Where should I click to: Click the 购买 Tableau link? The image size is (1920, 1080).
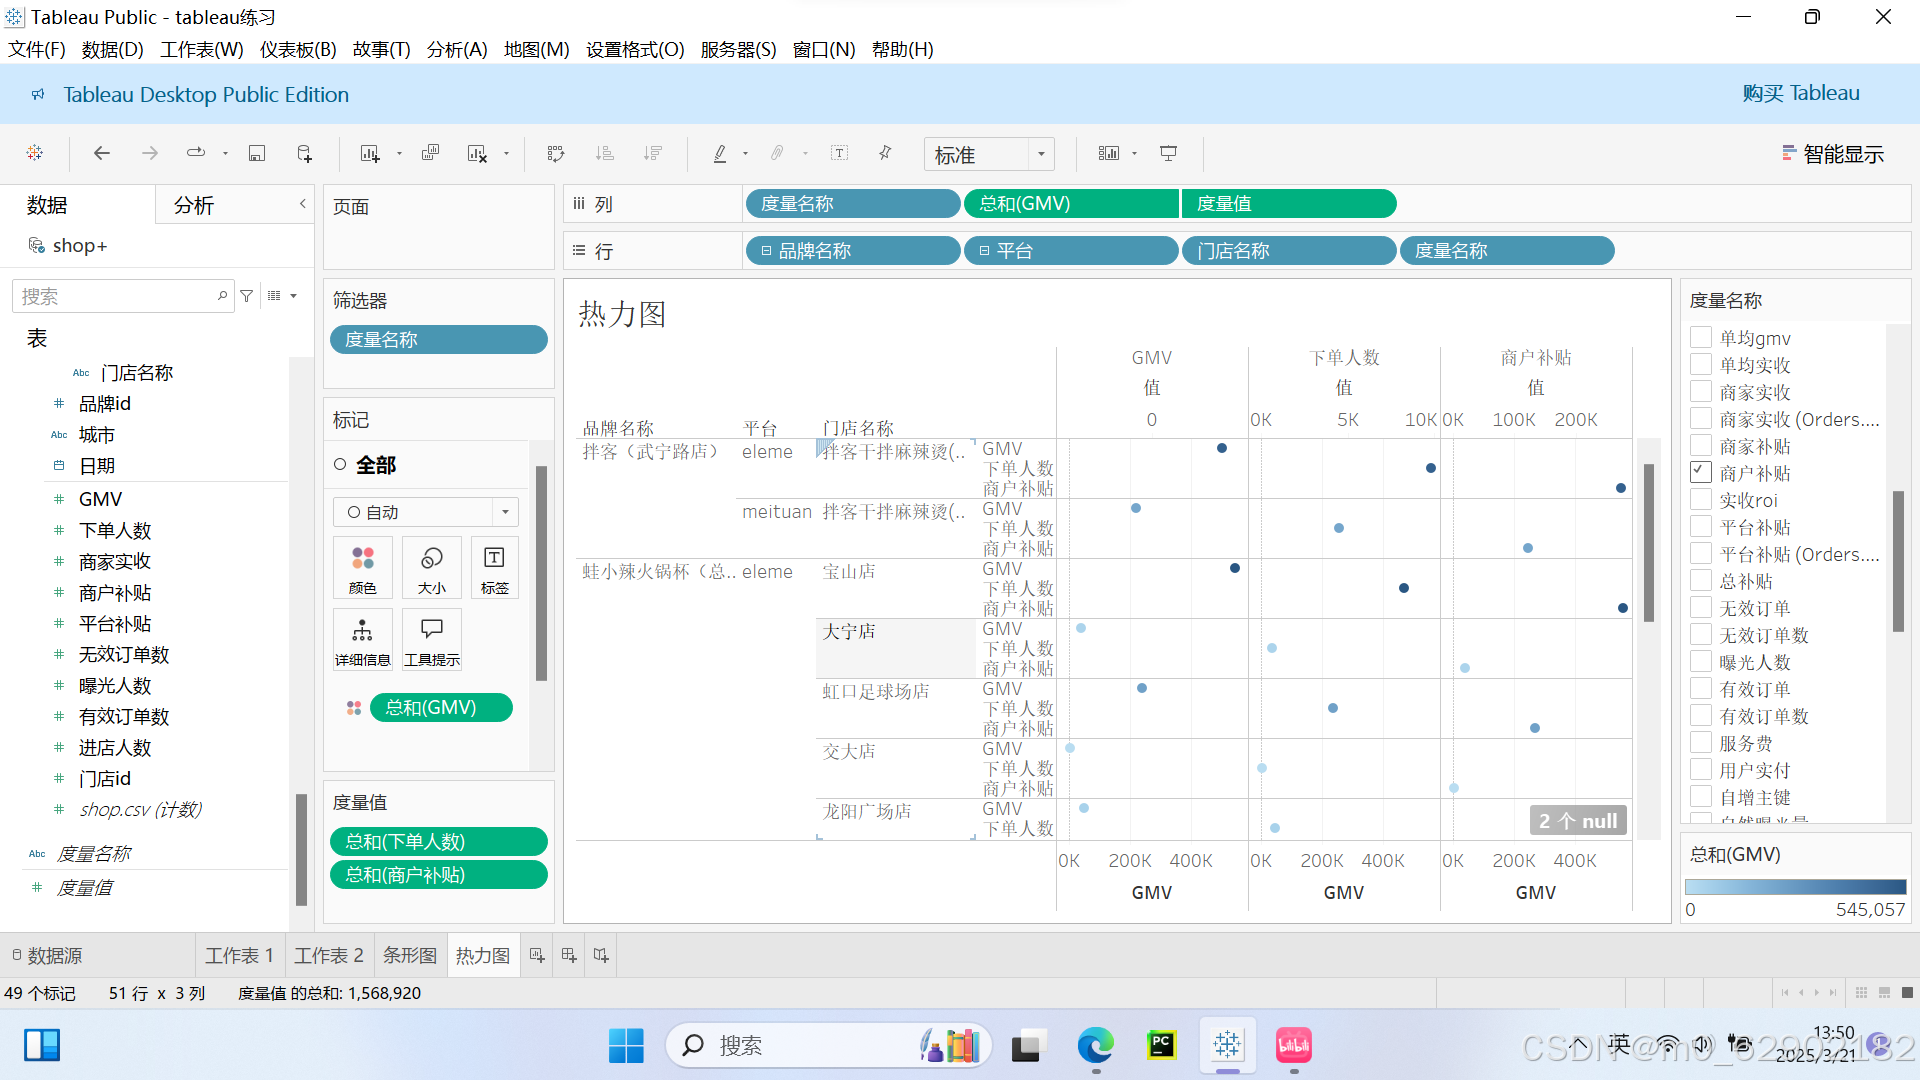tap(1800, 93)
